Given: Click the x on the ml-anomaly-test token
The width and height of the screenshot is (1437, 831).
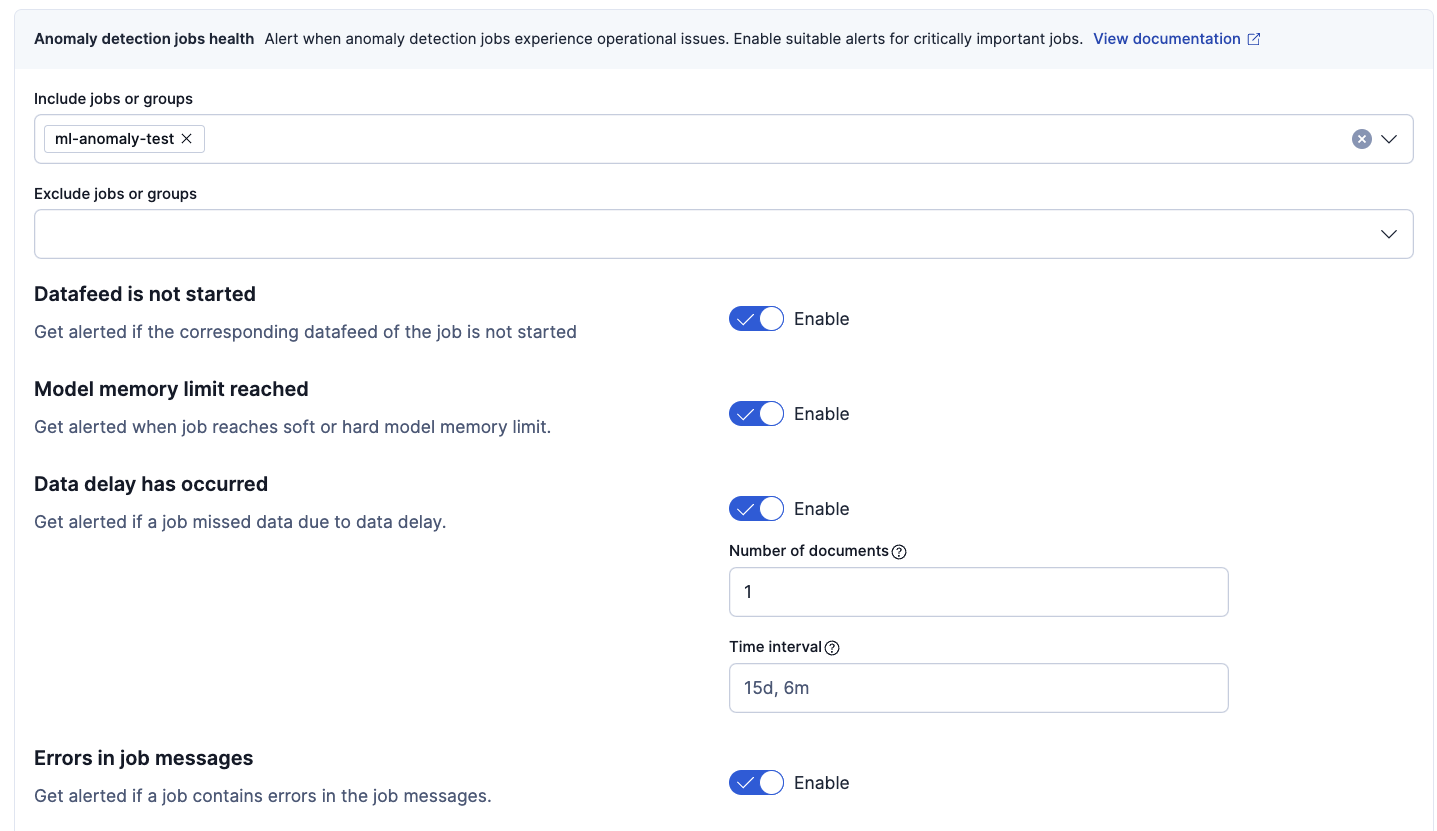Looking at the screenshot, I should click(x=187, y=139).
